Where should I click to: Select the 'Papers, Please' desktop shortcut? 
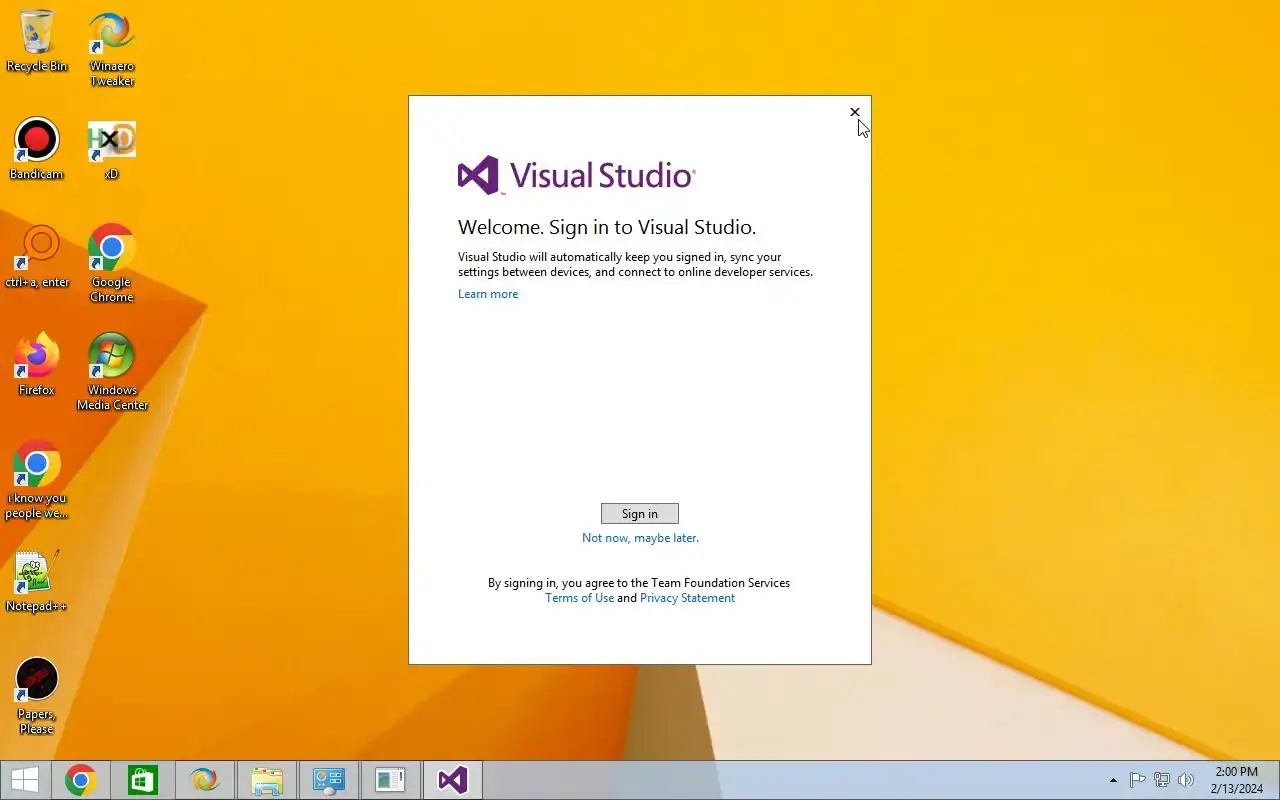coord(37,696)
